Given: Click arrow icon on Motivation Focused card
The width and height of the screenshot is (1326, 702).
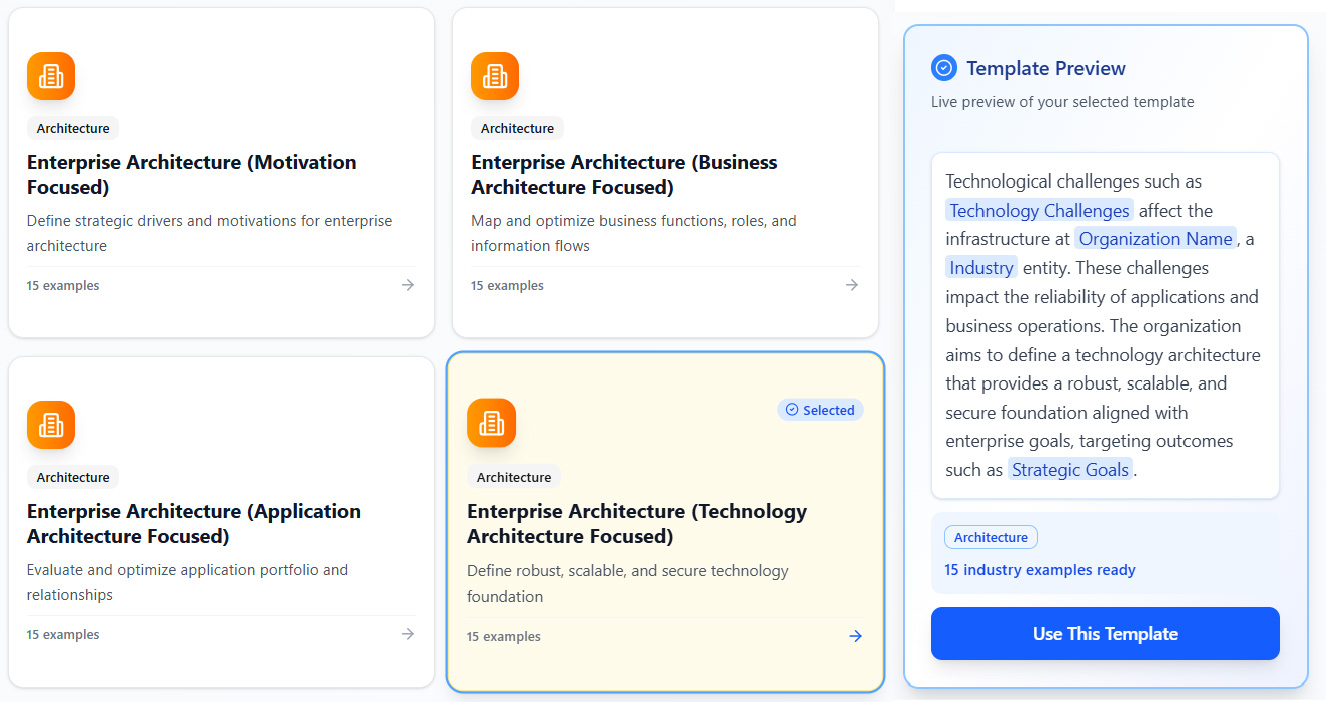Looking at the screenshot, I should [408, 285].
